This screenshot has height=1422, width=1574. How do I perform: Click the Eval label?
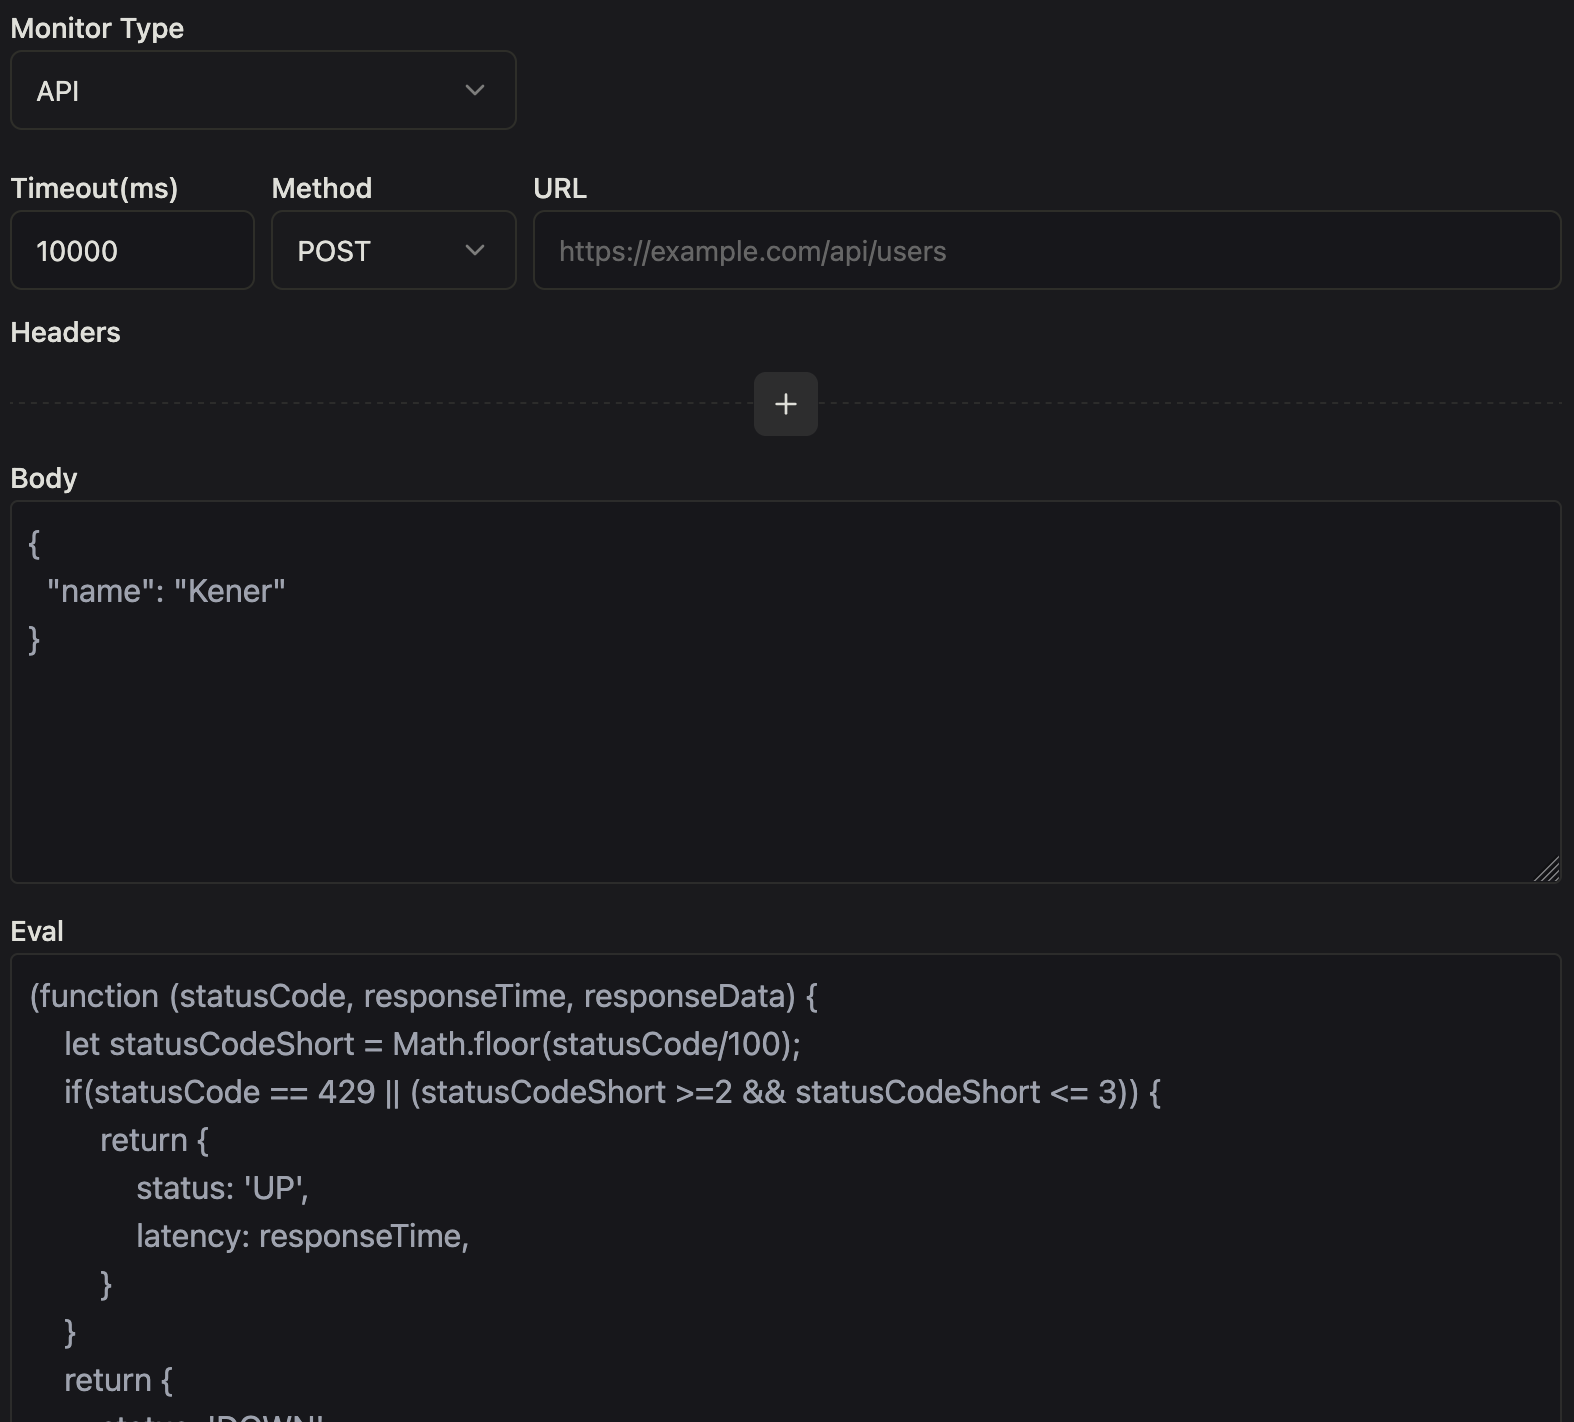37,931
